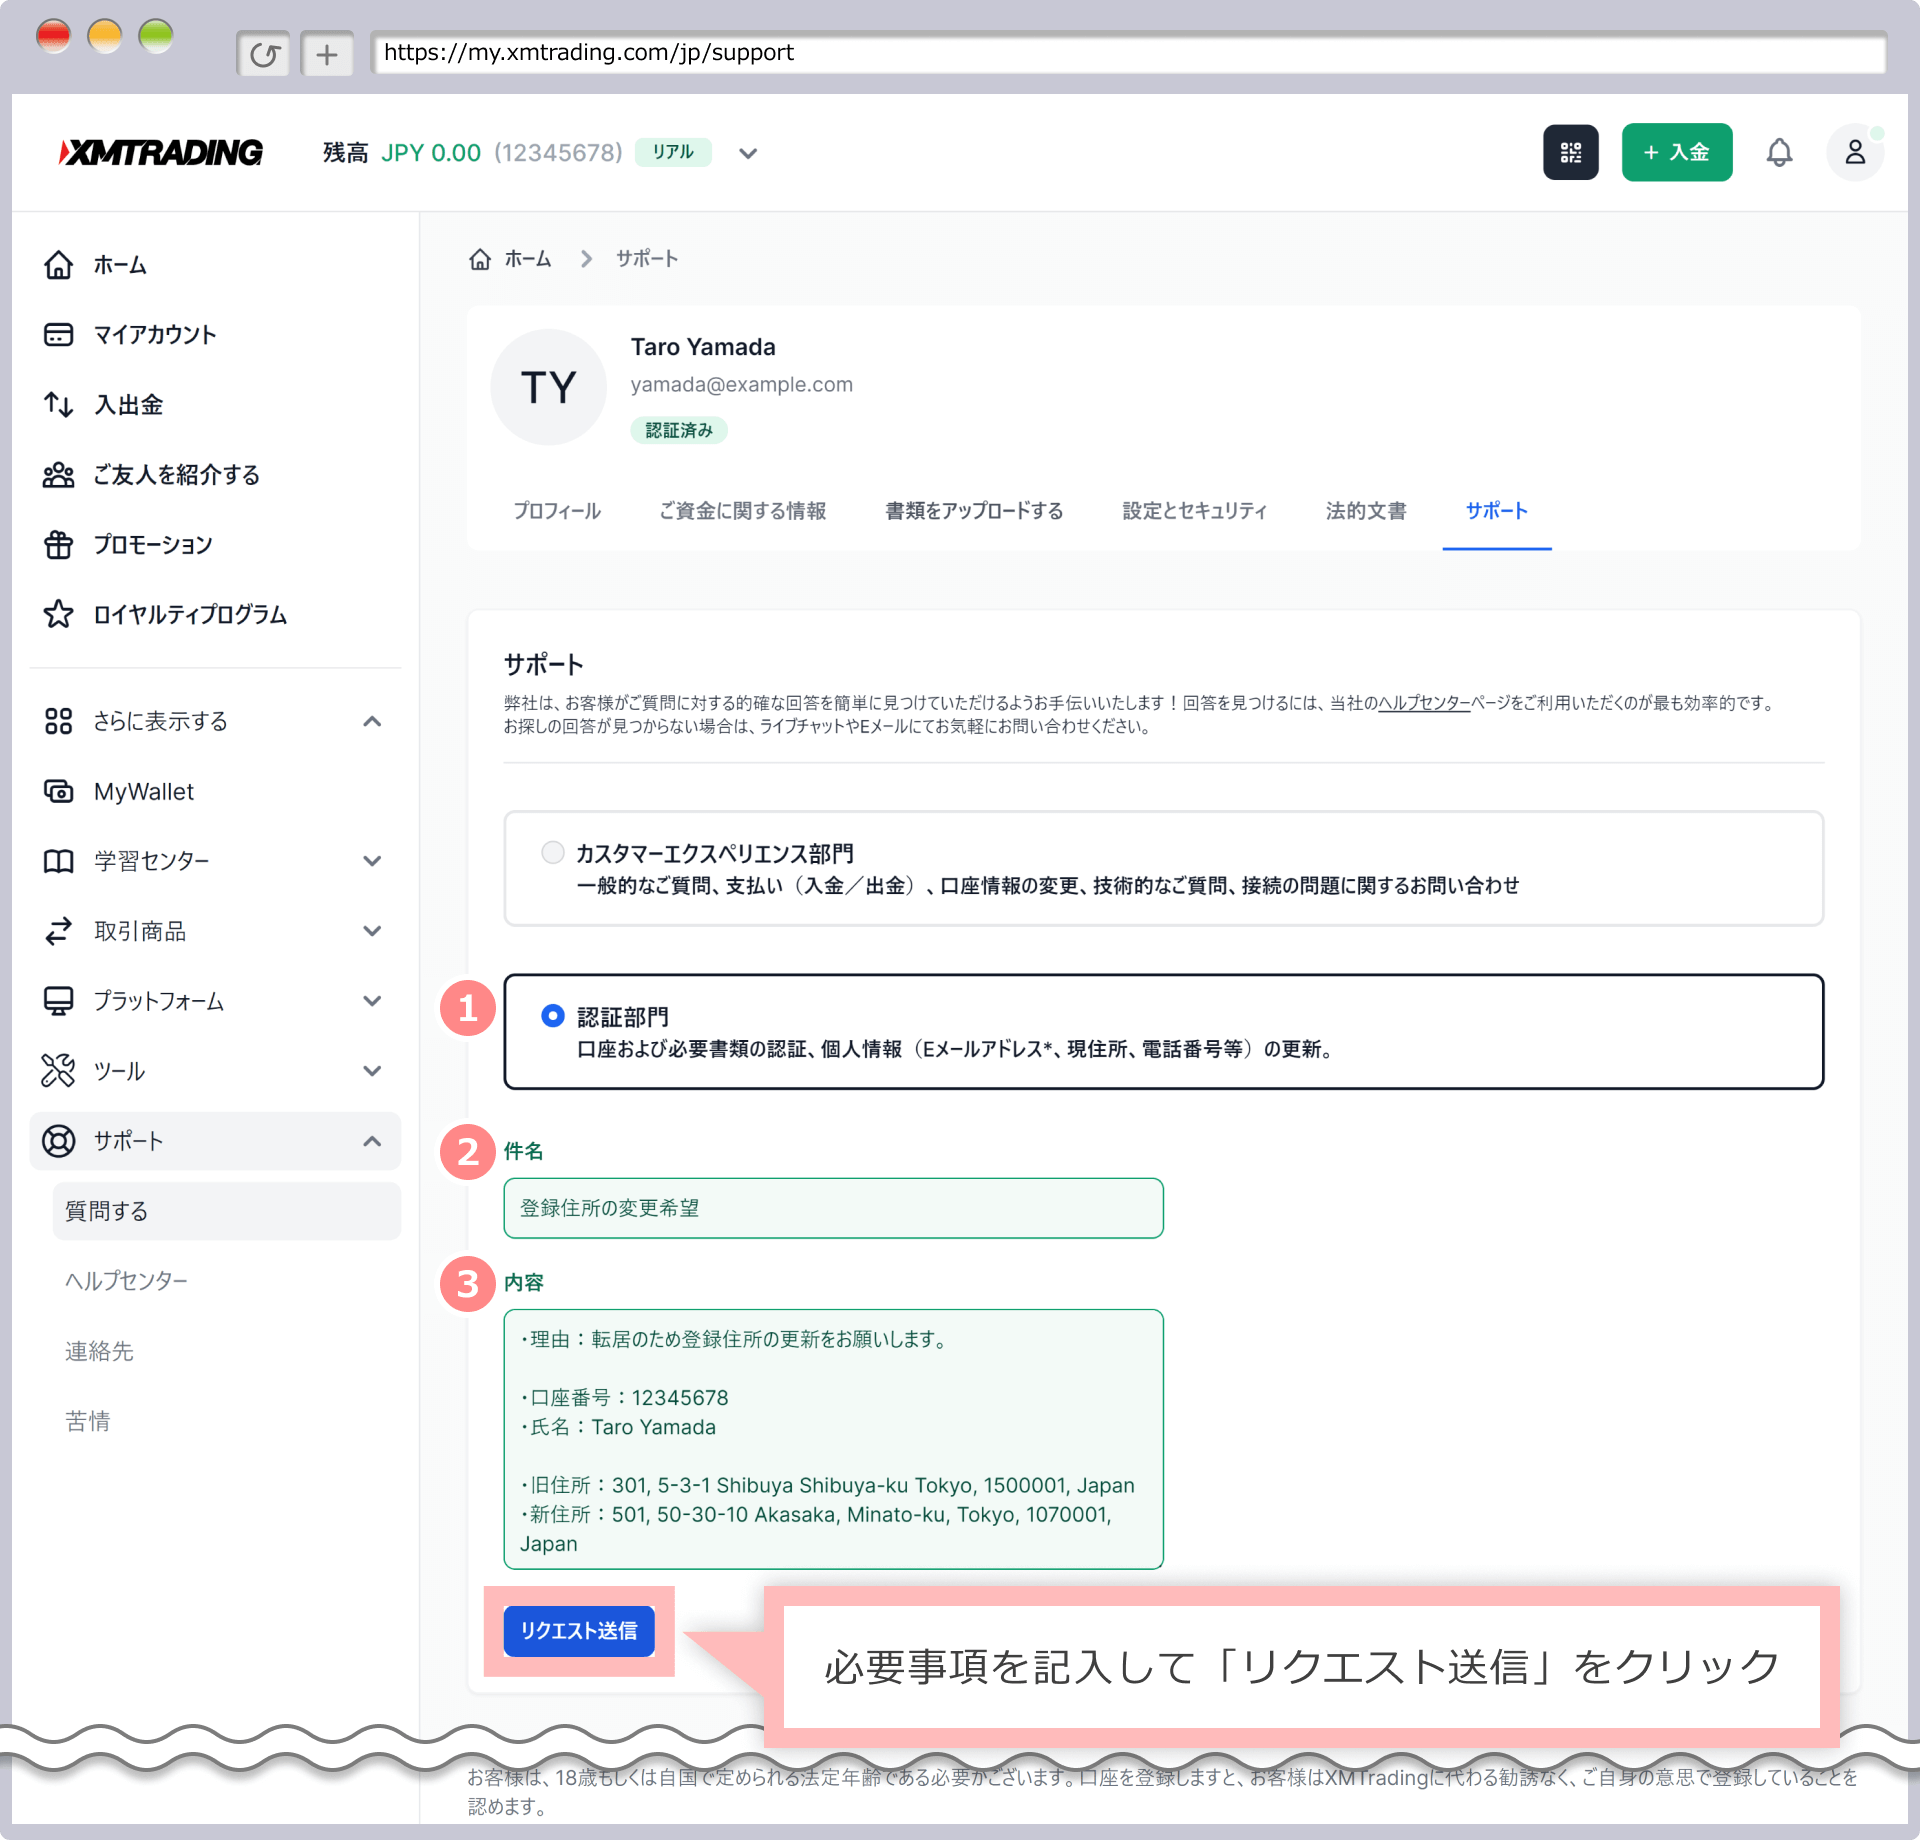Screen dimensions: 1920x1840
Task: Open the user profile avatar icon
Action: [1854, 153]
